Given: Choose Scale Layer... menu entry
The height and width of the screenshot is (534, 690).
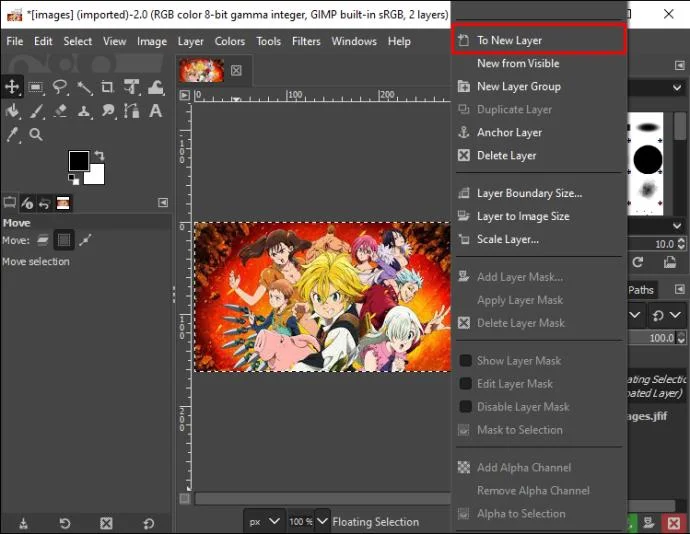Looking at the screenshot, I should tap(539, 239).
